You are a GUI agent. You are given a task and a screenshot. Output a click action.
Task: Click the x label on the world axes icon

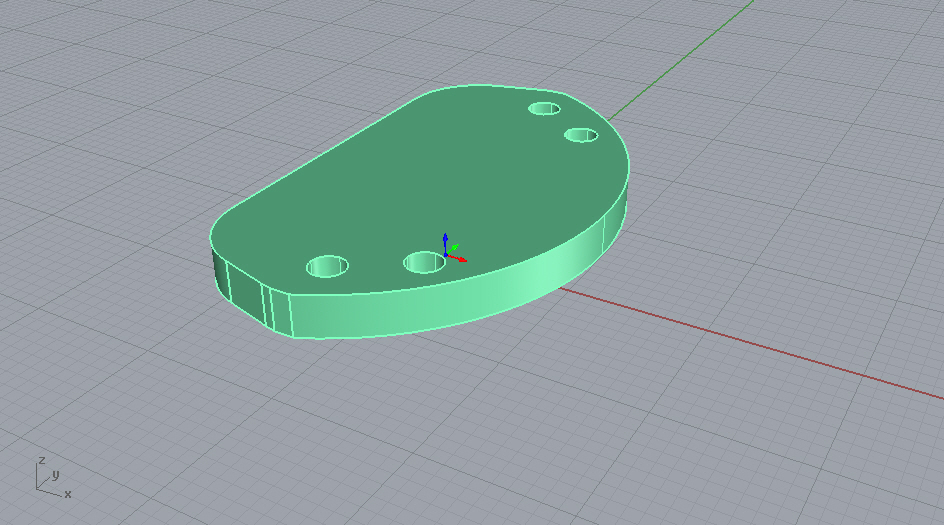pyautogui.click(x=68, y=494)
